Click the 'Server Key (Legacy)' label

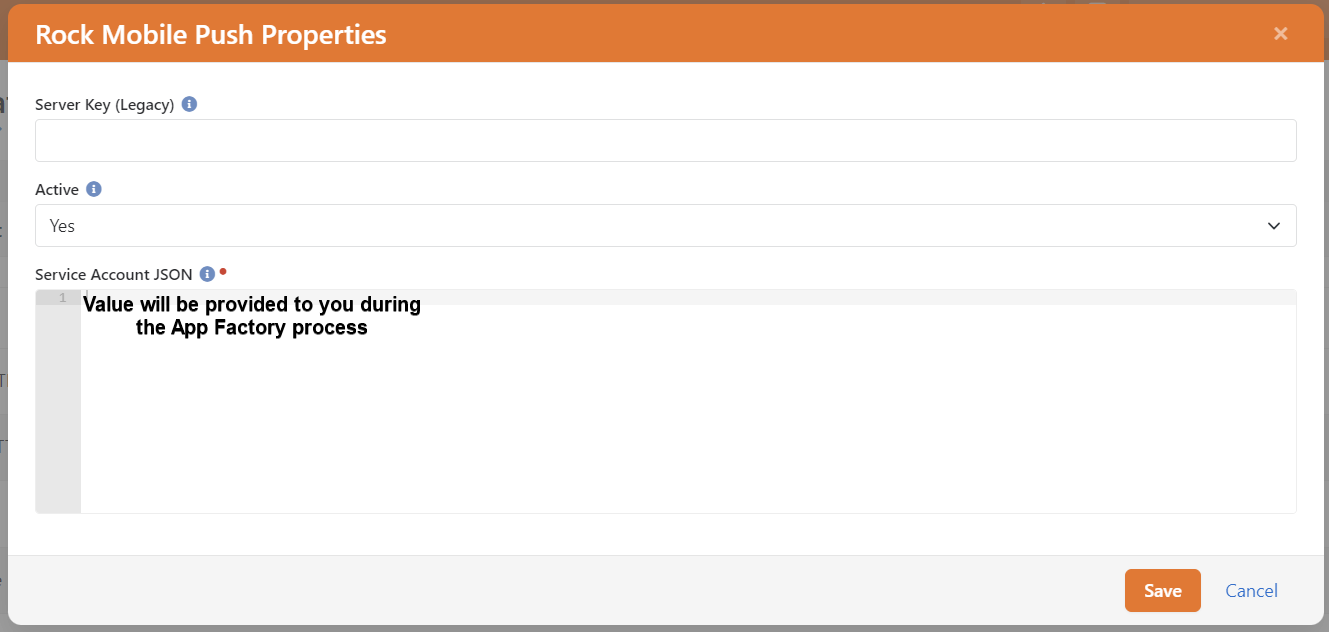[105, 104]
